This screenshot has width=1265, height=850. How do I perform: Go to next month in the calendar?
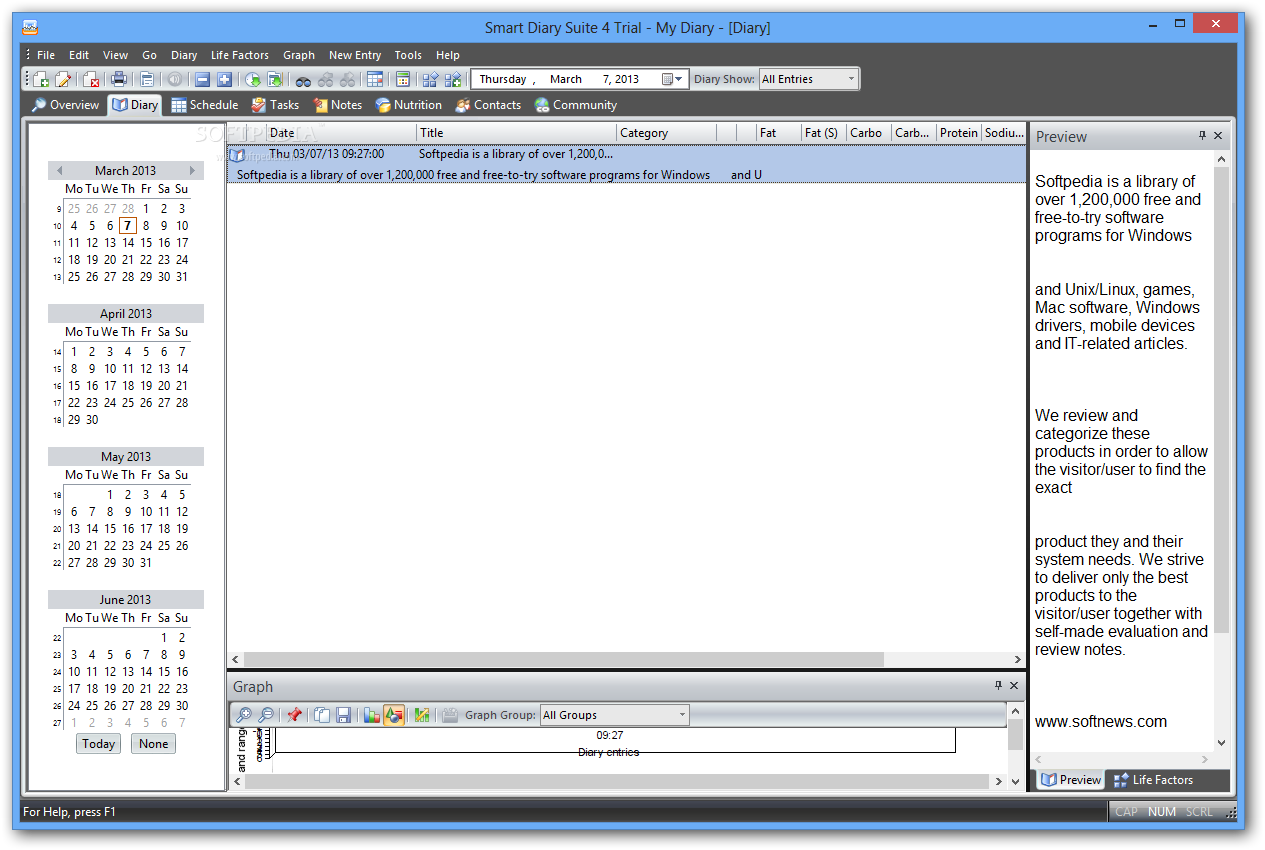(192, 171)
